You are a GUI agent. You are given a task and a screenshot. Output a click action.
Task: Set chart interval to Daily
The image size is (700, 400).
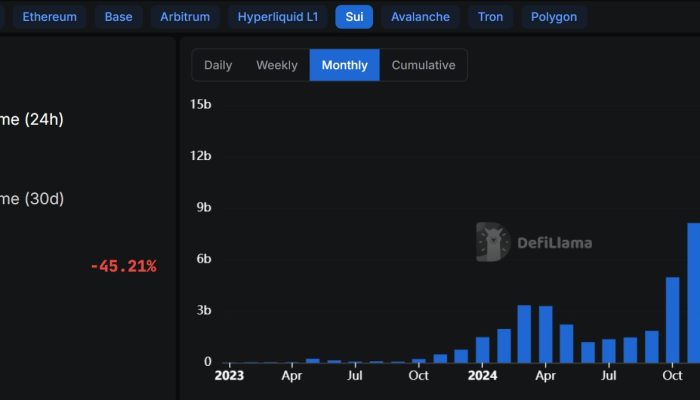point(218,65)
